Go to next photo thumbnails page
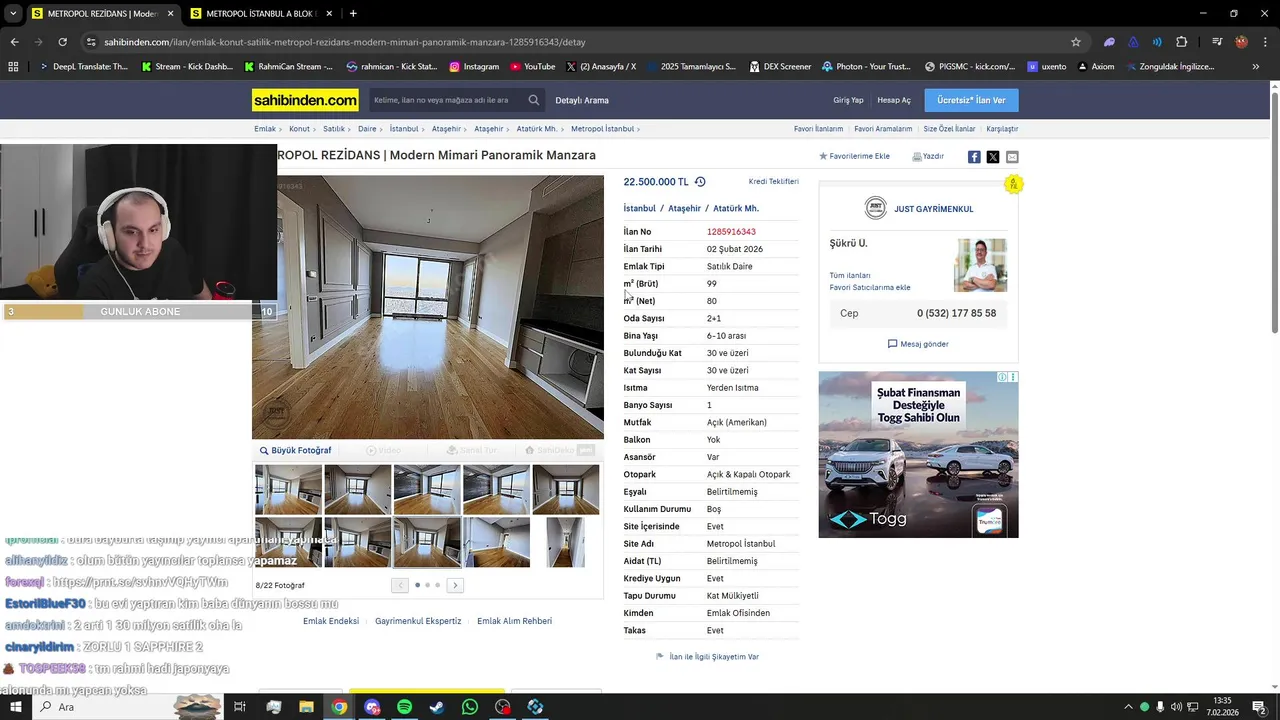The image size is (1280, 720). (455, 585)
